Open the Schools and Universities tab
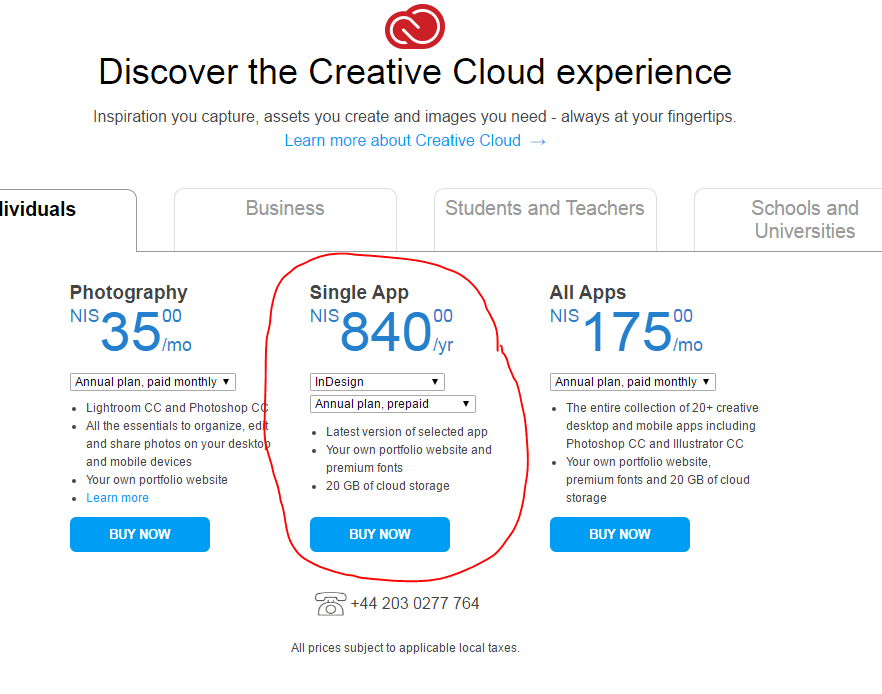 click(x=804, y=219)
